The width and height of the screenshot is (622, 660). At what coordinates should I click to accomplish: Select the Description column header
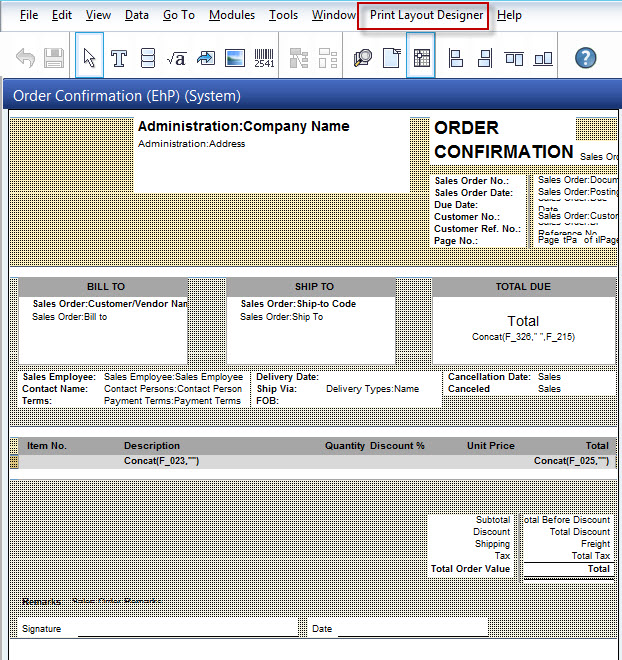point(152,446)
